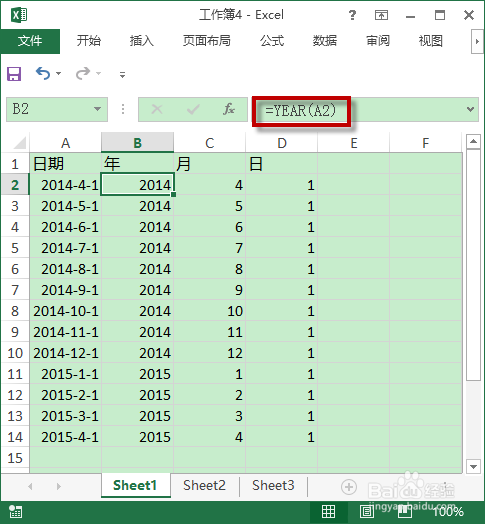Switch to Page Layout view icon

(367, 512)
